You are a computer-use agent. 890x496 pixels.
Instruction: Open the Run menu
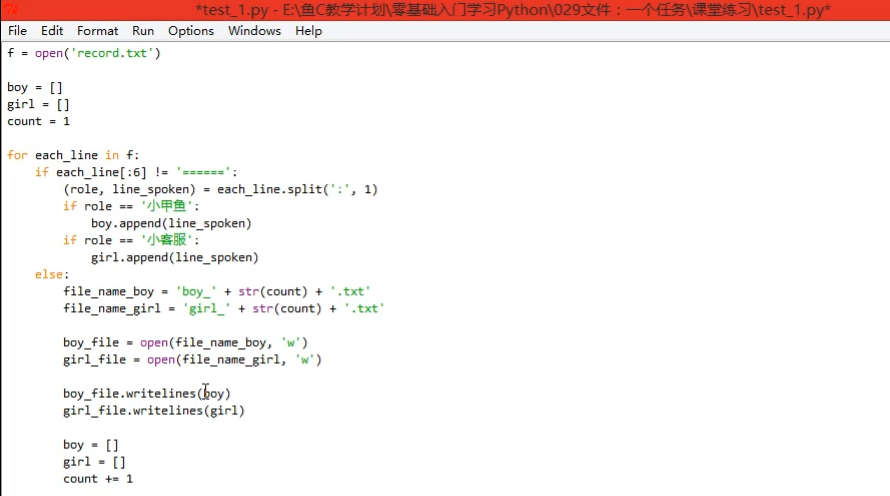point(143,31)
